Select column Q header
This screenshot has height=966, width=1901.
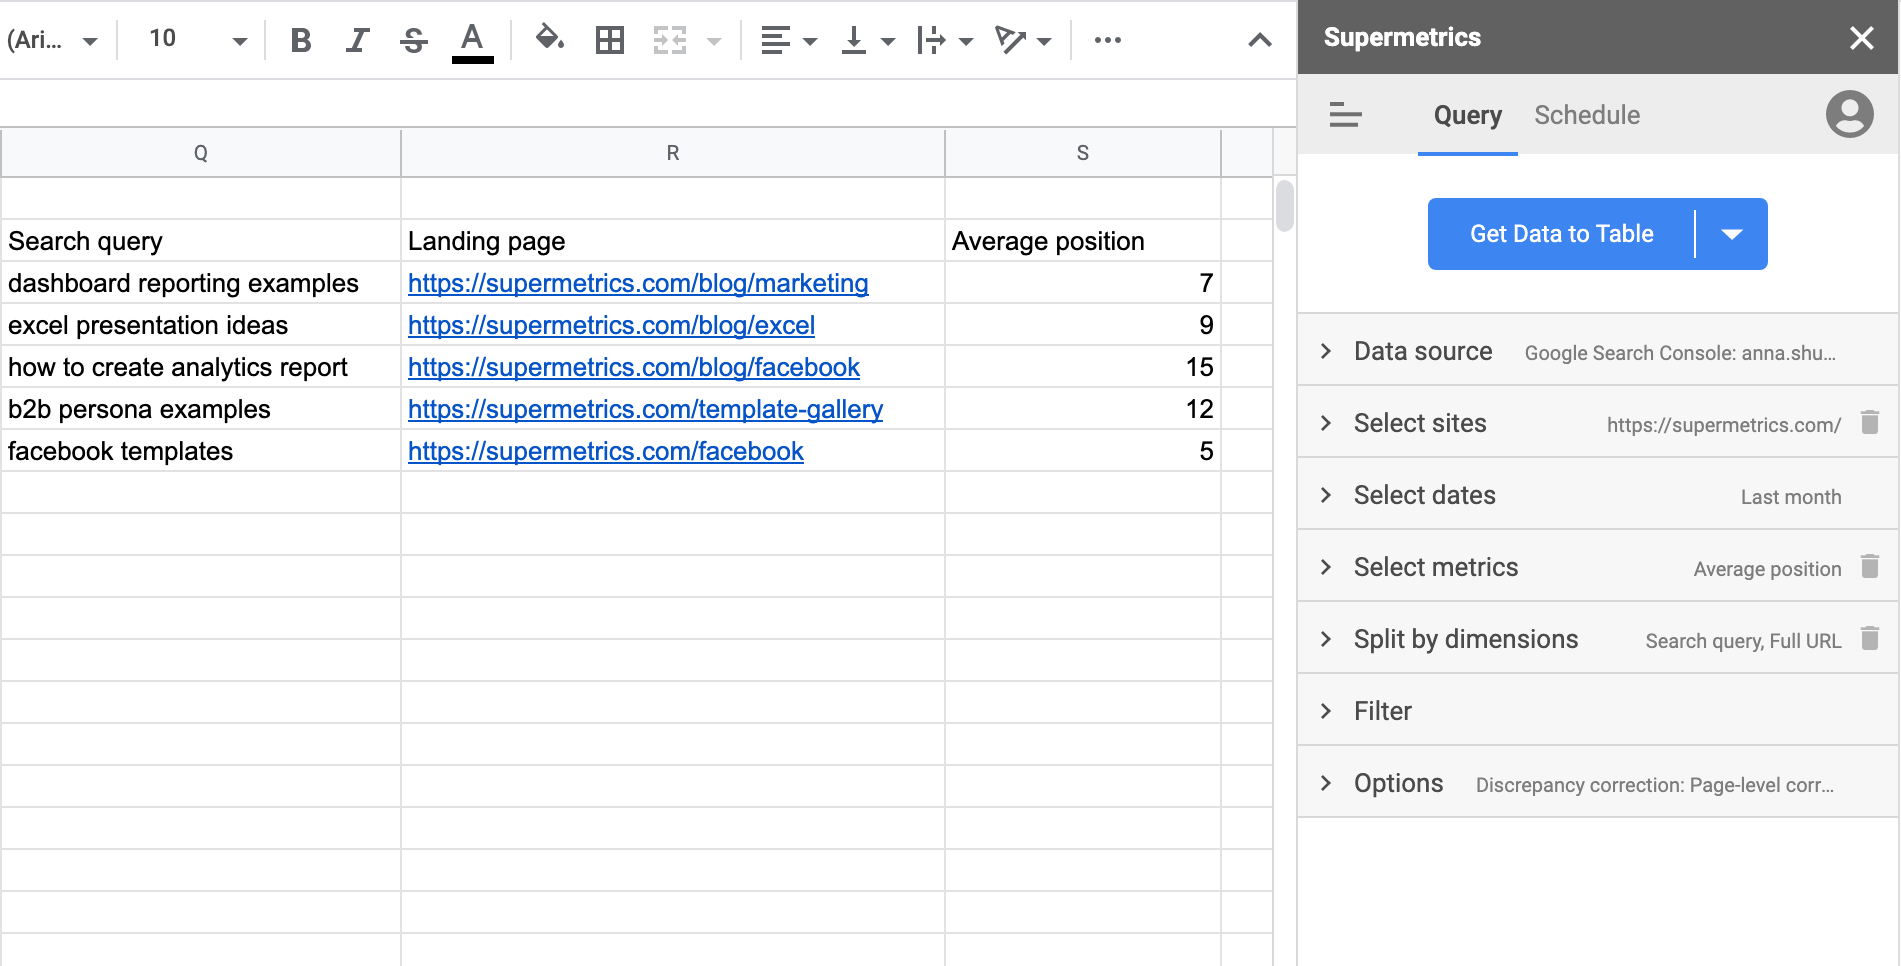(201, 153)
